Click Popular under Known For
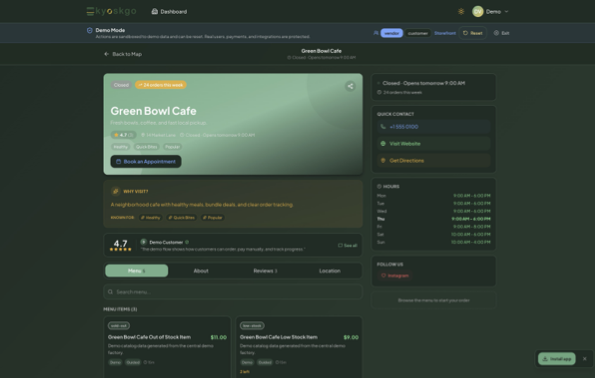Image resolution: width=595 pixels, height=378 pixels. [212, 217]
